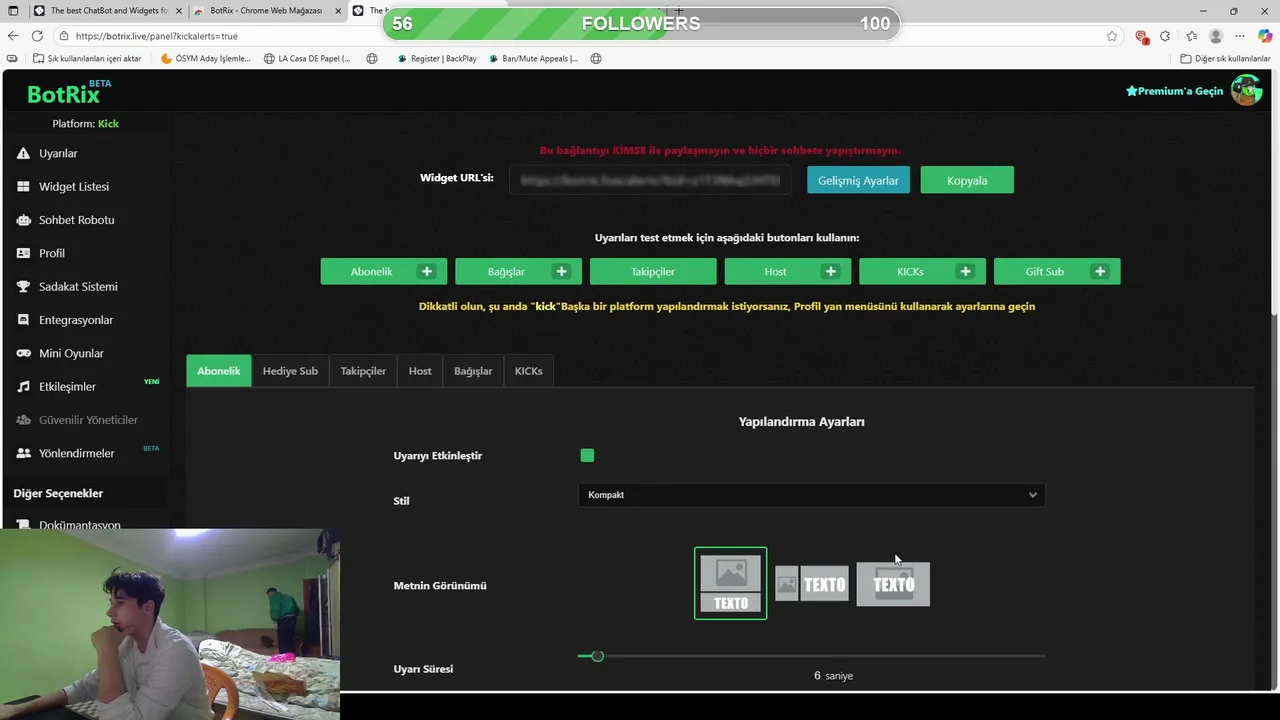This screenshot has height=720, width=1280.
Task: Open the red extension icon with badge
Action: tap(1142, 36)
